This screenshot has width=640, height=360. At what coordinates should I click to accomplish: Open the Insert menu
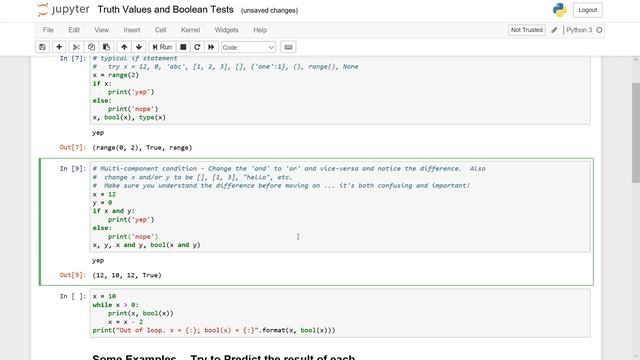click(x=132, y=30)
